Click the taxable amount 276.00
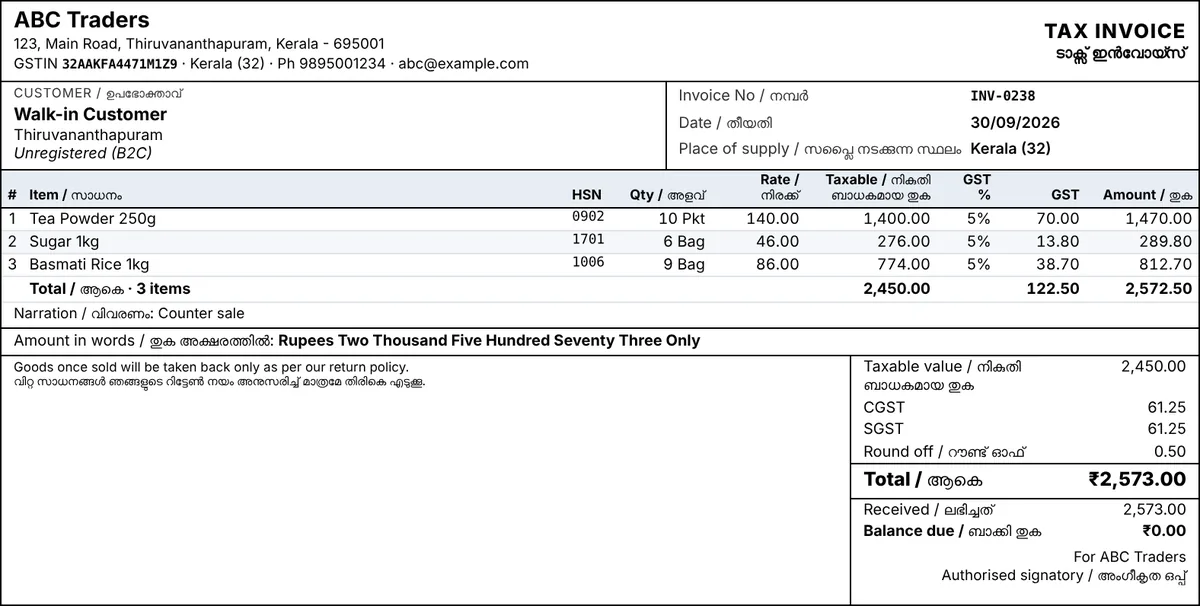The width and height of the screenshot is (1200, 606). 904,241
